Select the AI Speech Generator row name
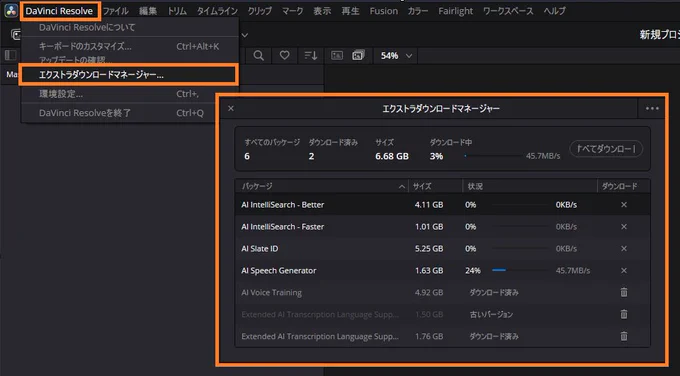 tap(279, 271)
